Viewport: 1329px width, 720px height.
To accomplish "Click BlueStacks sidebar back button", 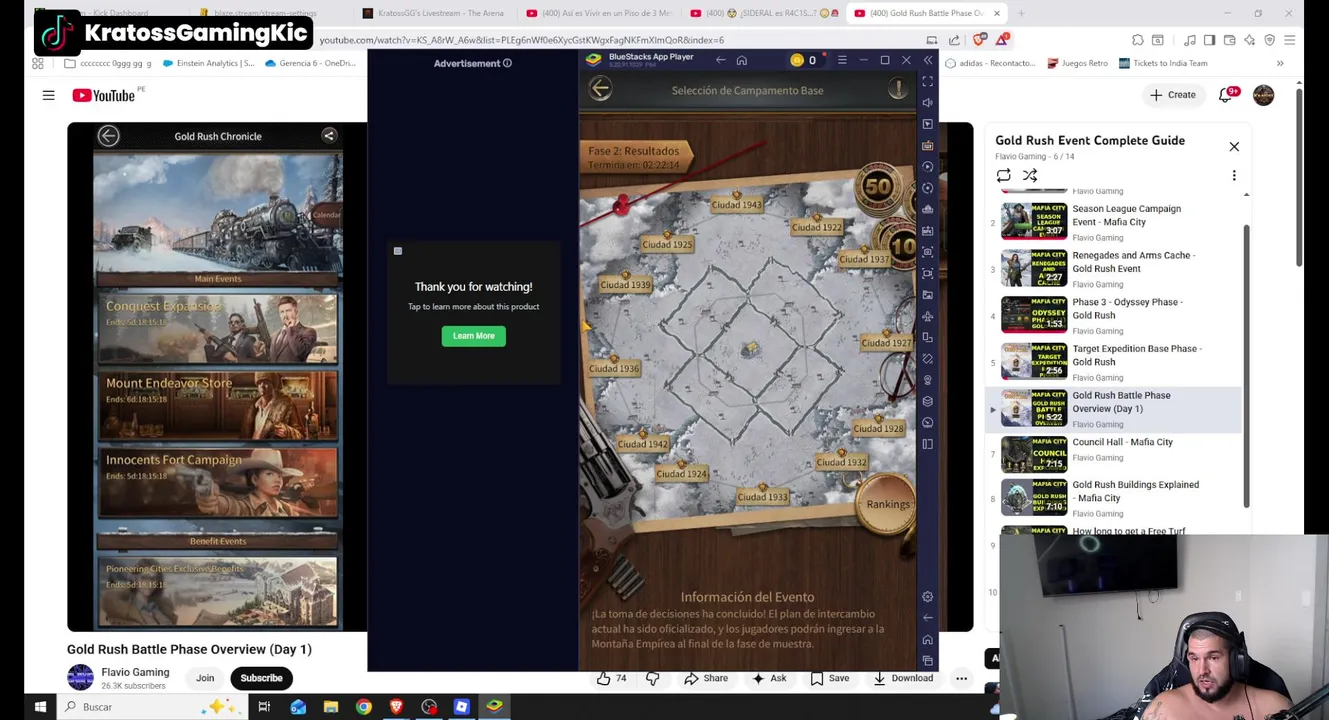I will (928, 618).
